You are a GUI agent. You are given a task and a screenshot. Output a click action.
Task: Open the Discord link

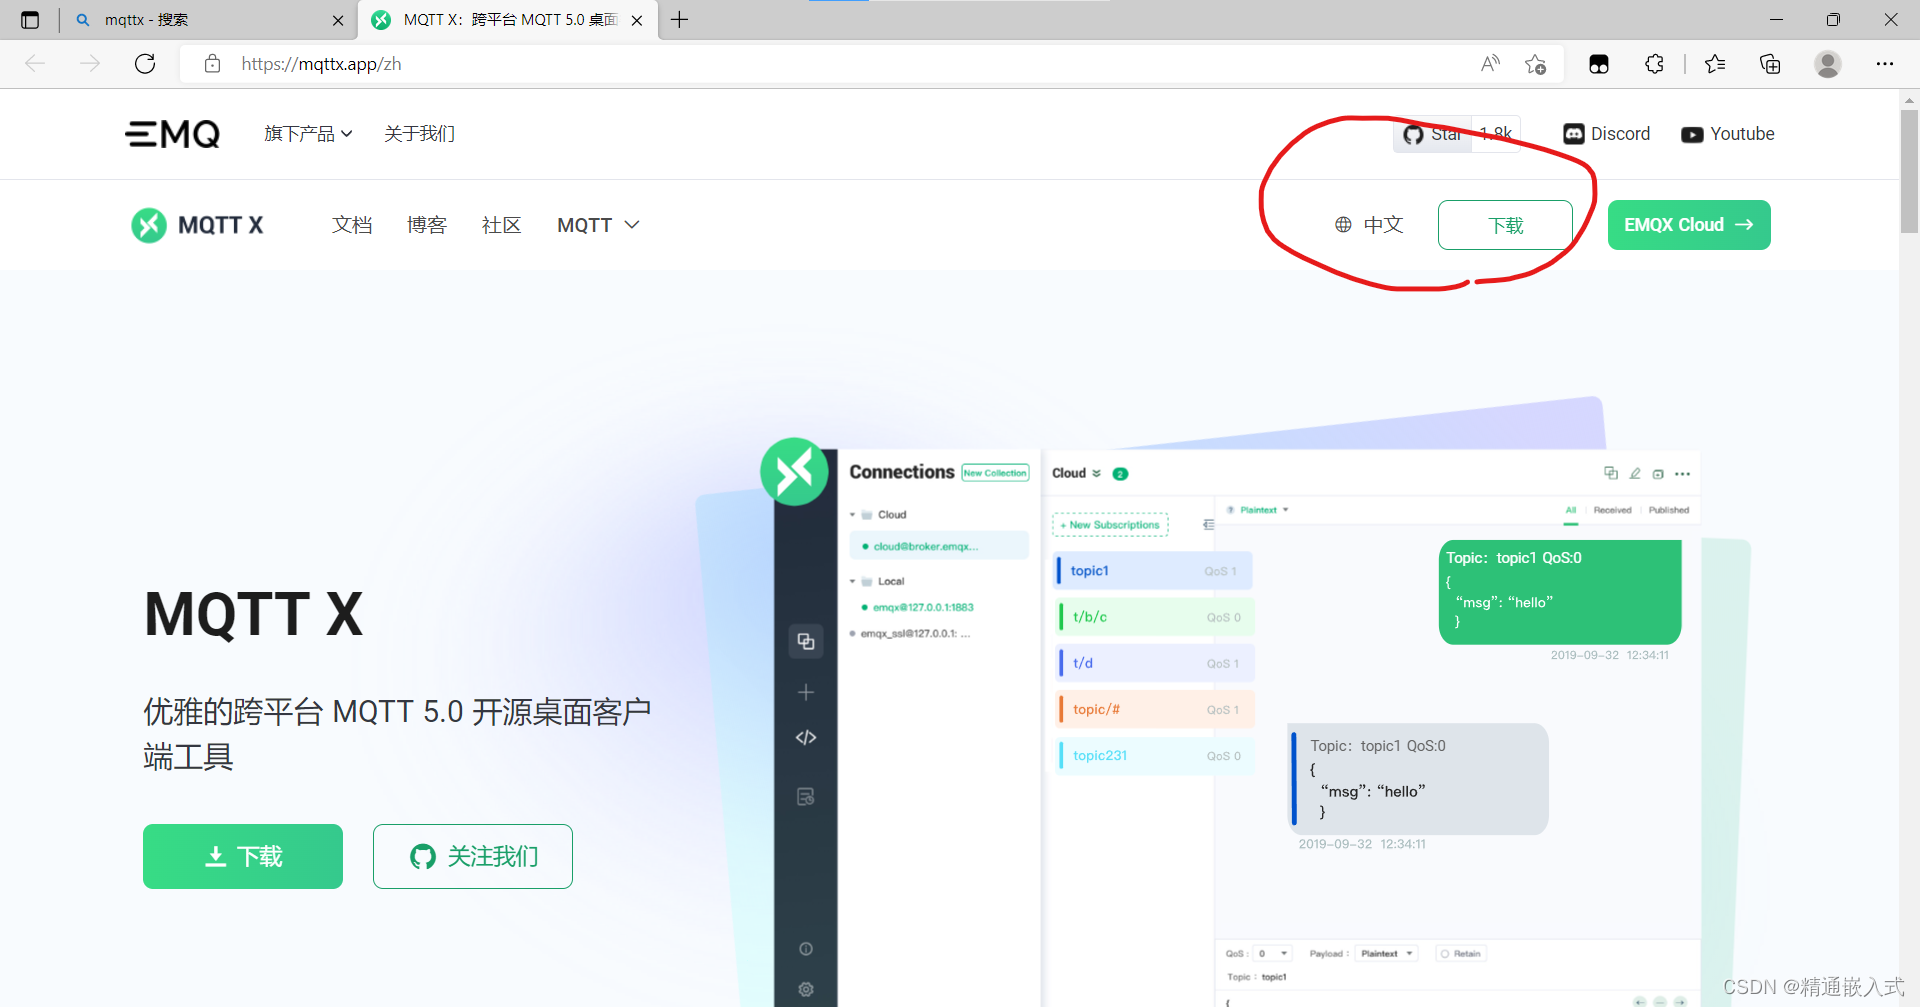[1607, 134]
